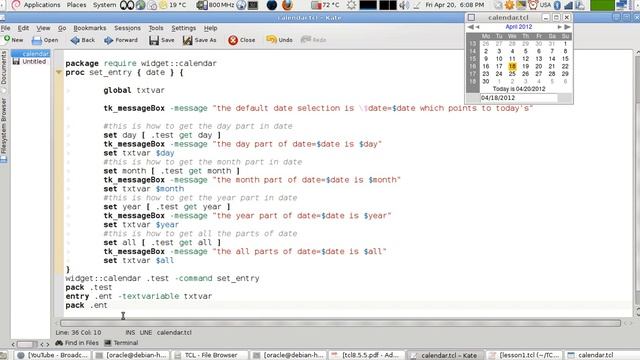The height and width of the screenshot is (360, 640).
Task: Switch to the calendar.tcl - Kate taskbar entry
Action: [446, 356]
